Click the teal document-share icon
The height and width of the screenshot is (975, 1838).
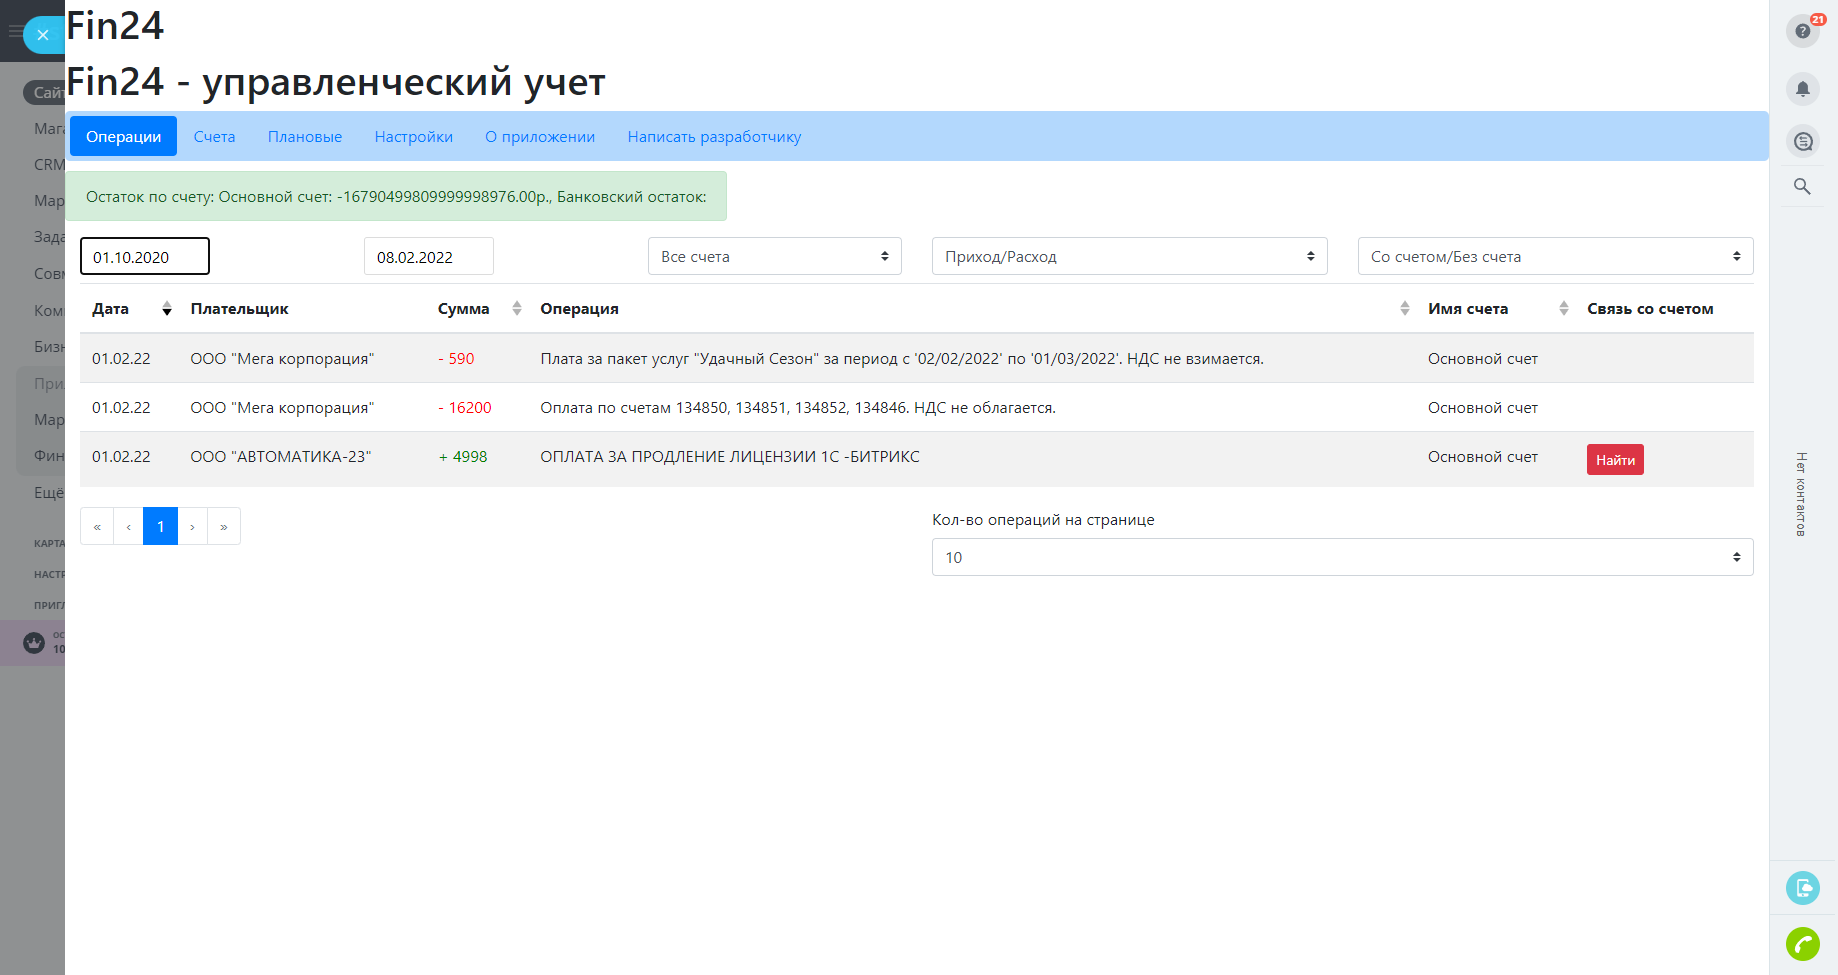click(x=1803, y=888)
